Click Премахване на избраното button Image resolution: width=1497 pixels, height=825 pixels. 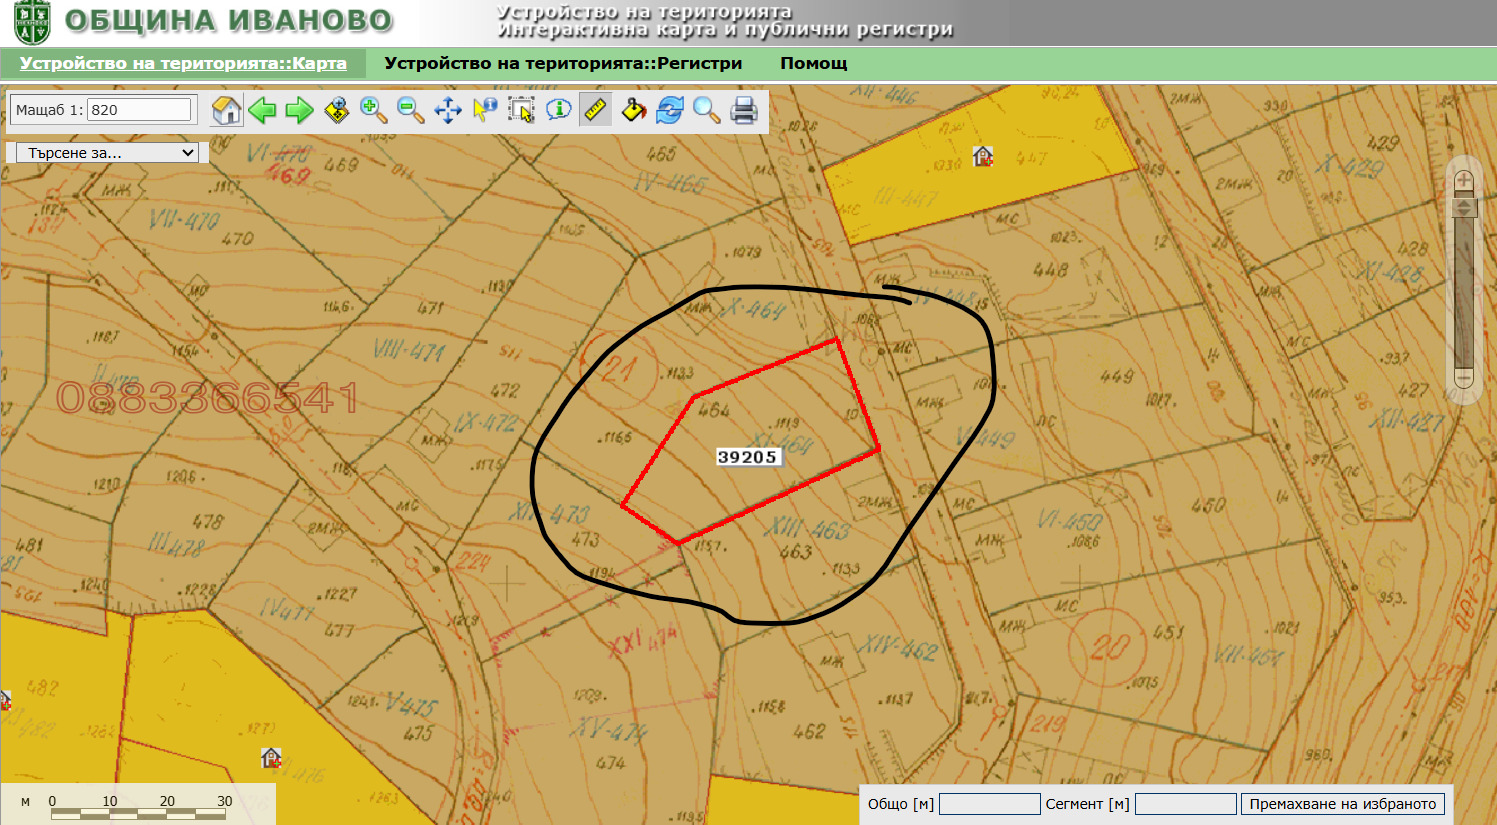[x=1342, y=804]
